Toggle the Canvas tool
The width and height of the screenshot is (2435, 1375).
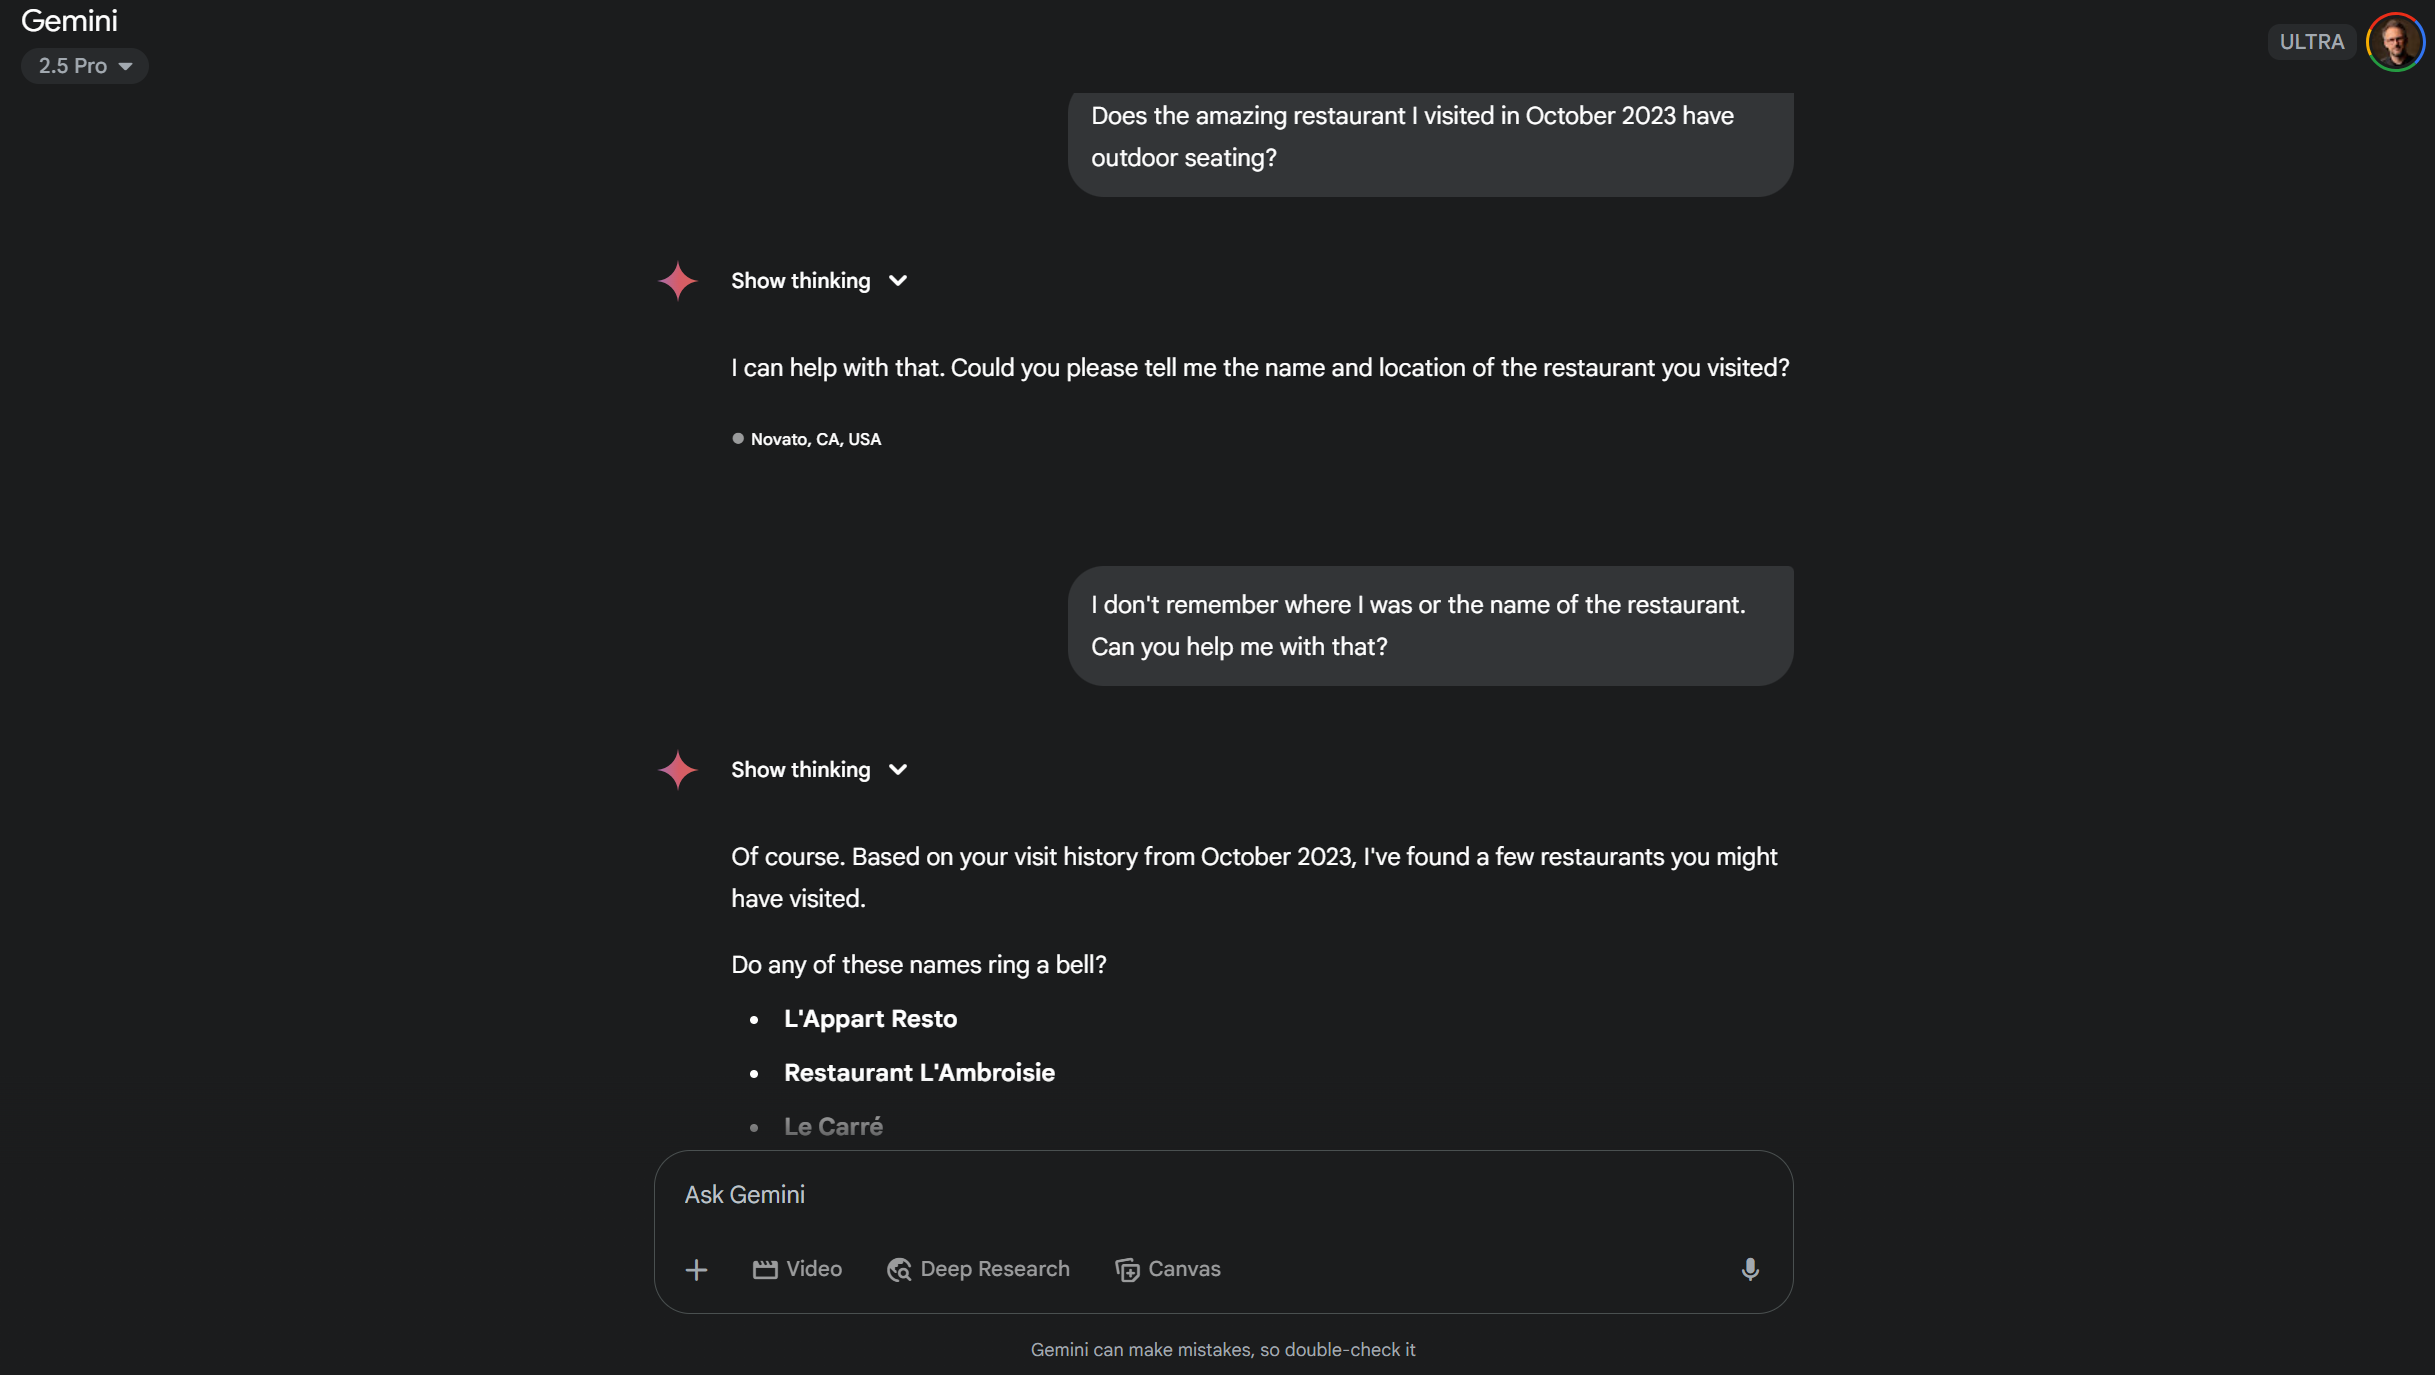tap(1168, 1269)
